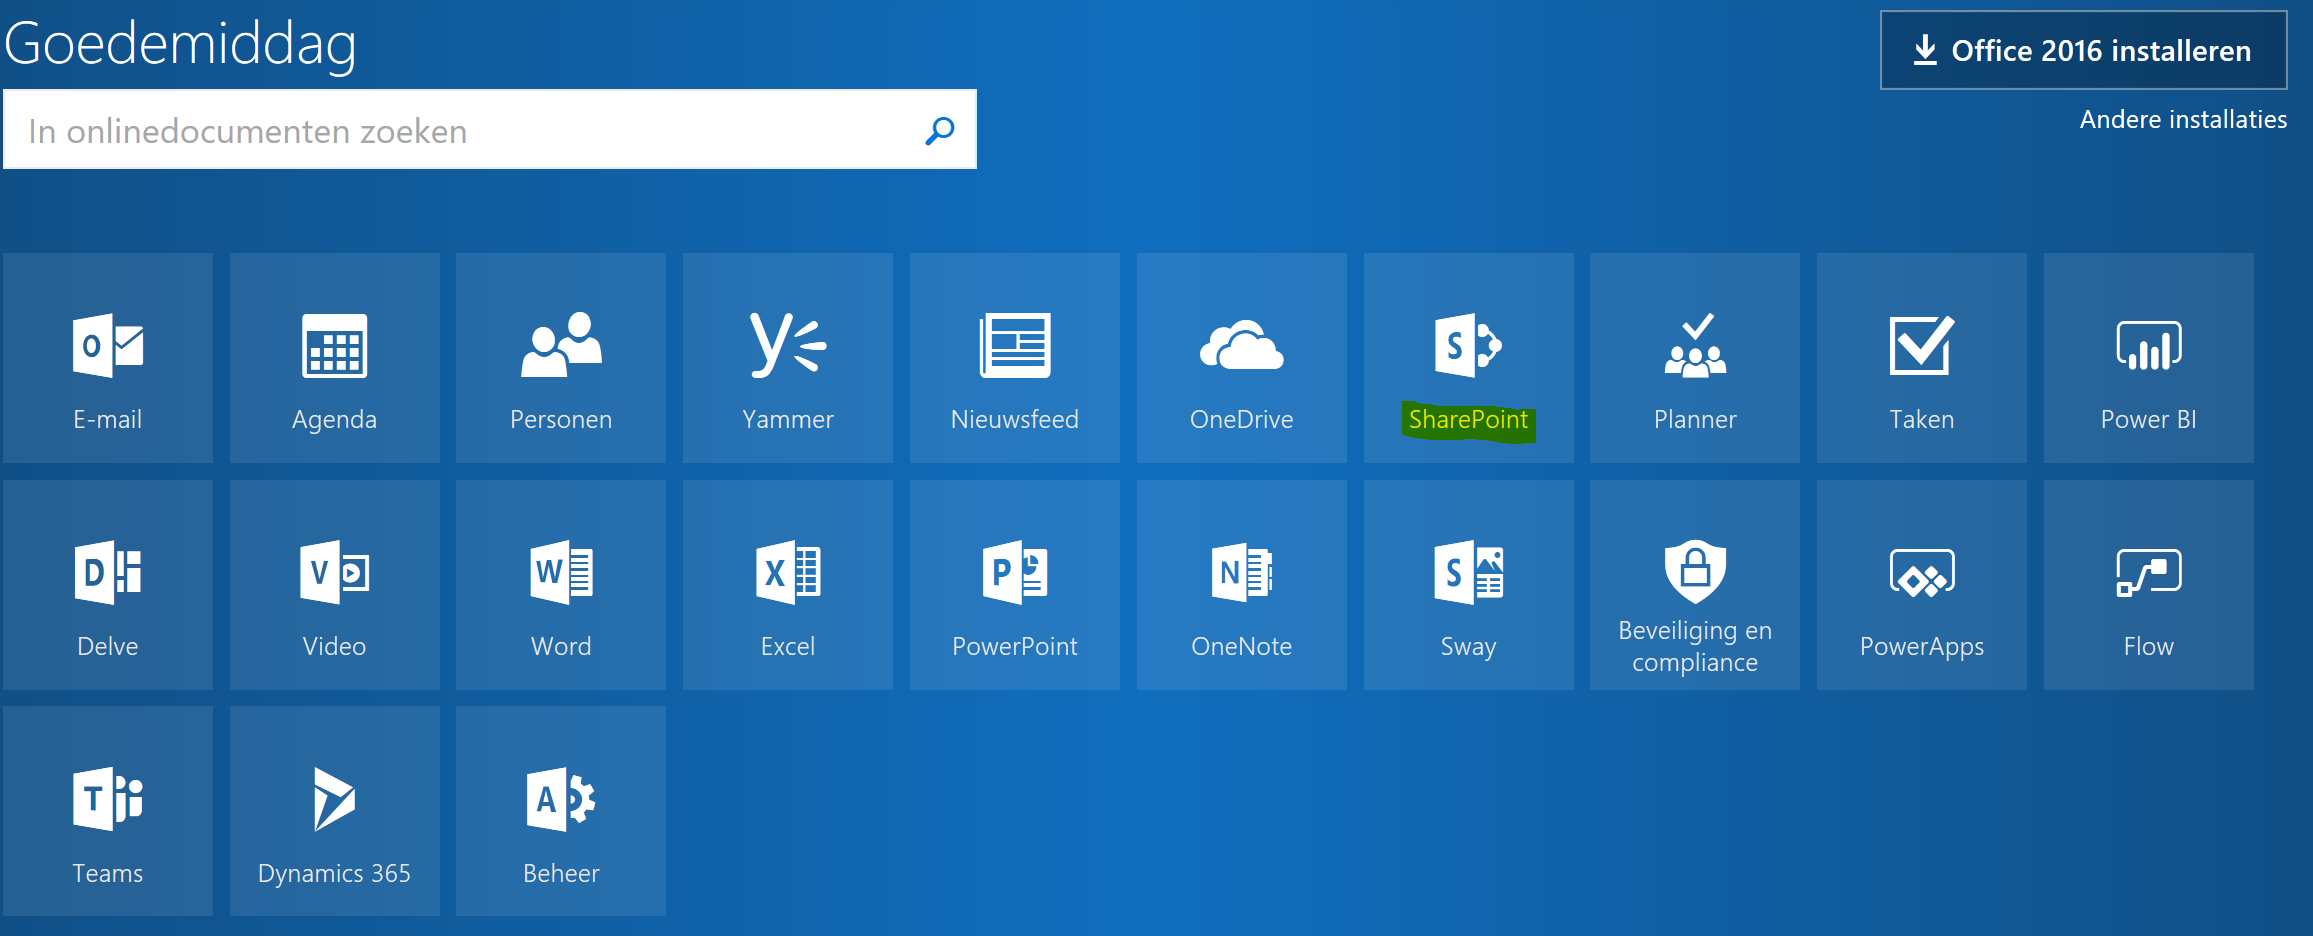Click the magnifier search icon
This screenshot has width=2313, height=936.
[940, 130]
